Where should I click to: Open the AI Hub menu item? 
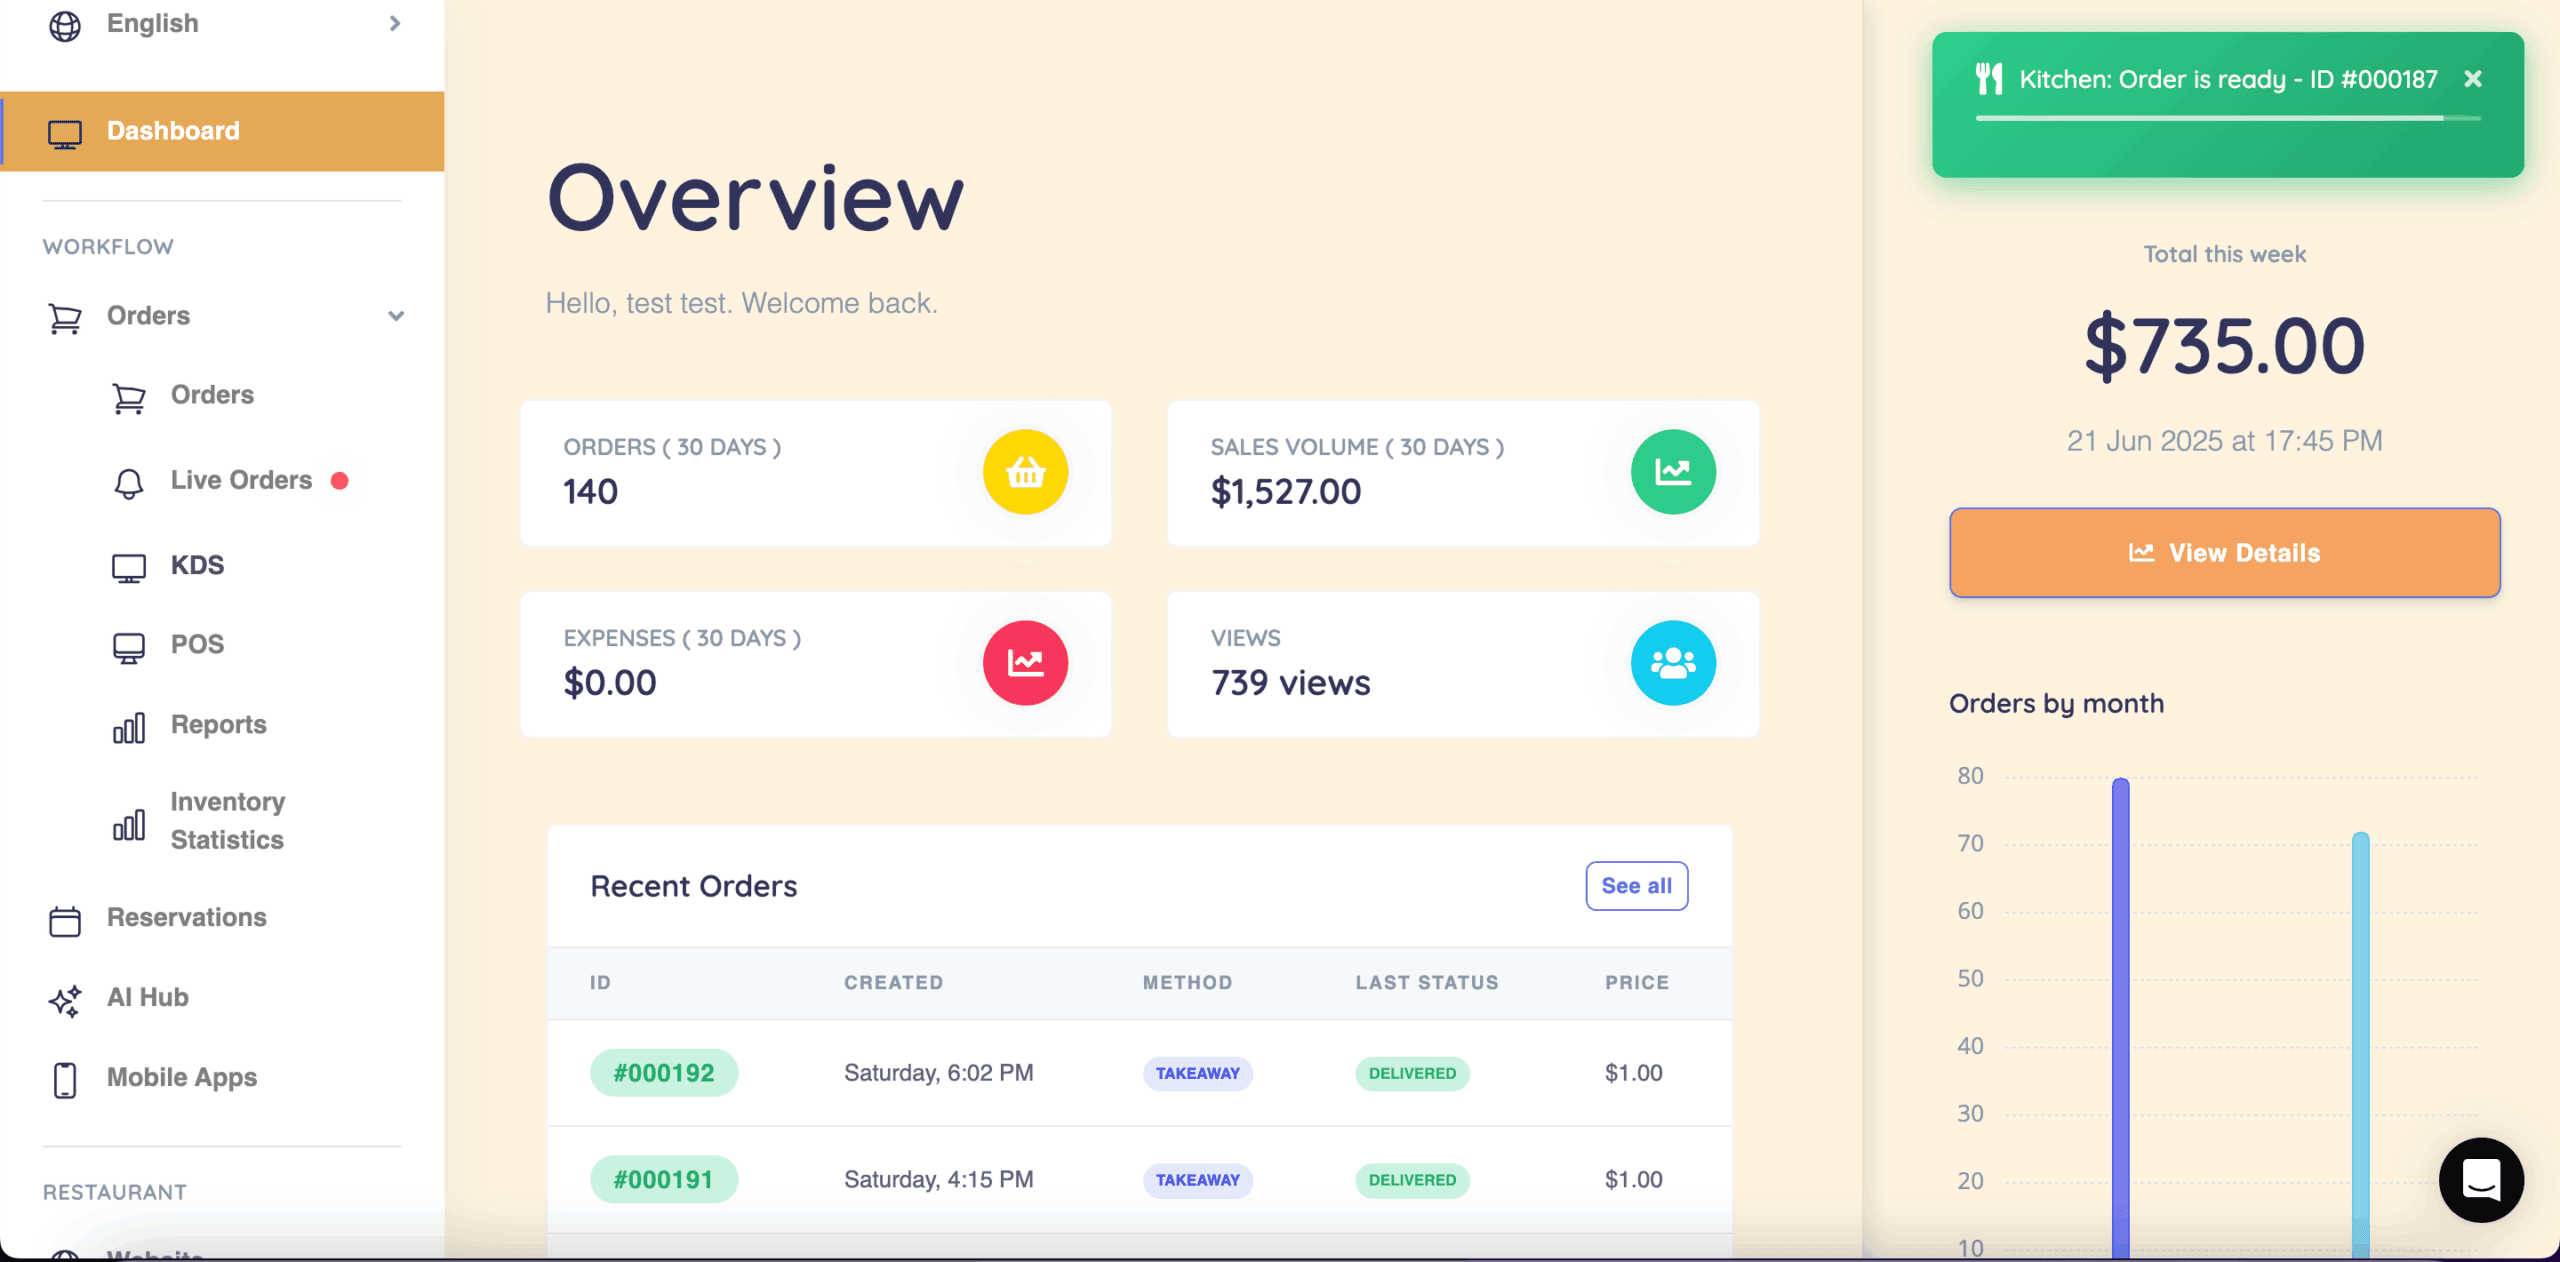[x=147, y=997]
